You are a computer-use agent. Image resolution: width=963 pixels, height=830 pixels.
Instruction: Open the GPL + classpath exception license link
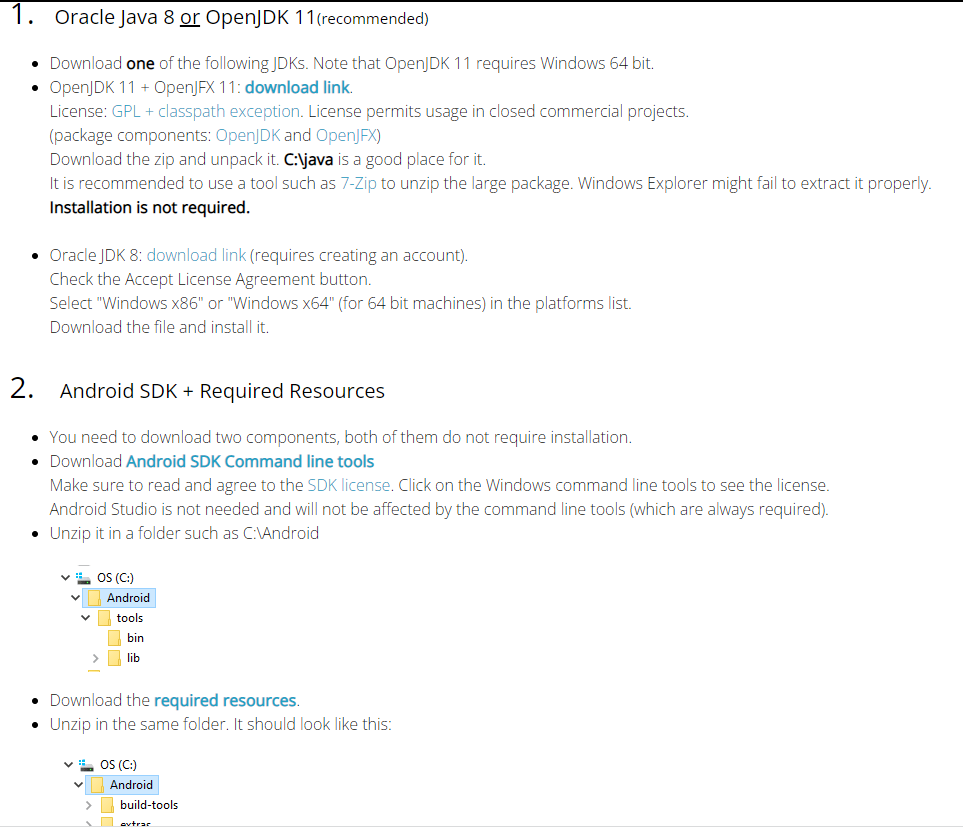[207, 111]
